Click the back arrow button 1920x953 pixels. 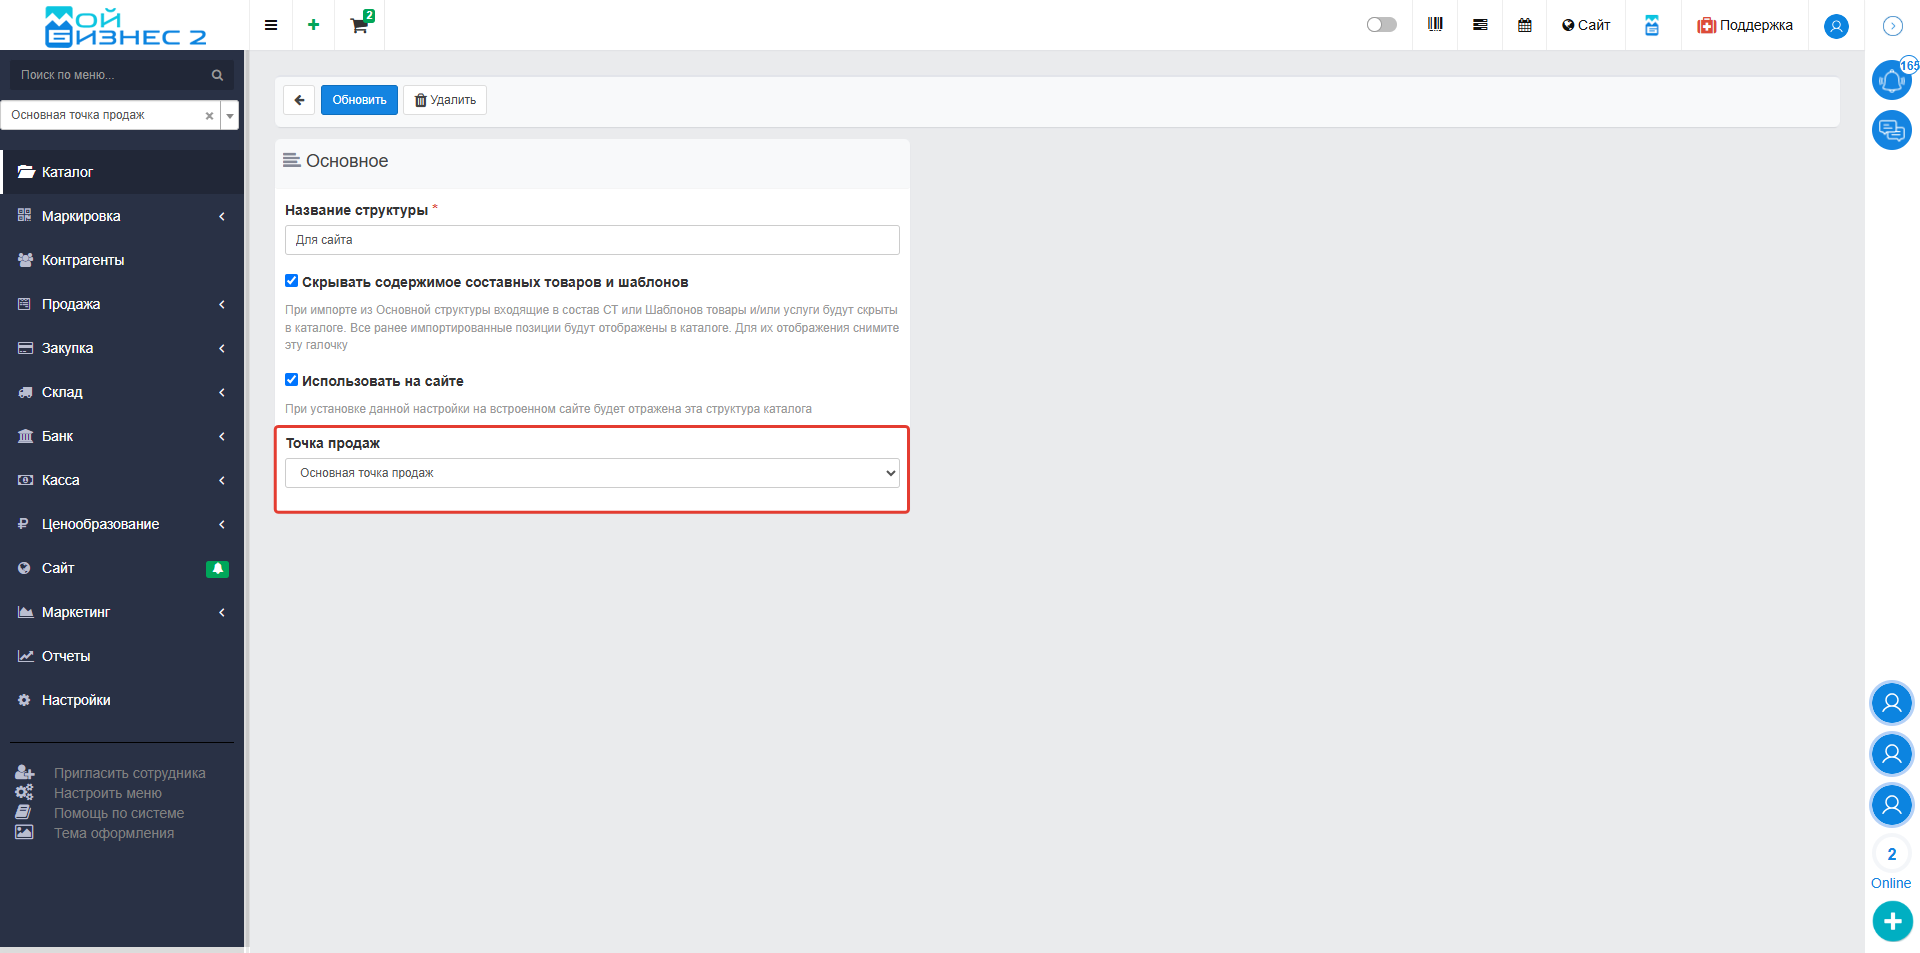(x=299, y=100)
